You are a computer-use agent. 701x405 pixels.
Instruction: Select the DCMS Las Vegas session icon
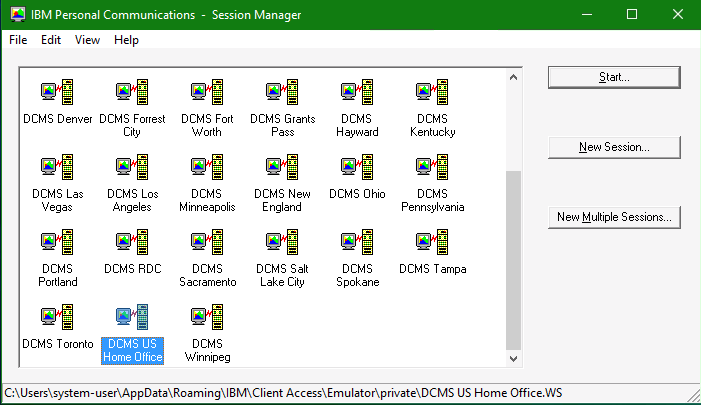point(57,167)
